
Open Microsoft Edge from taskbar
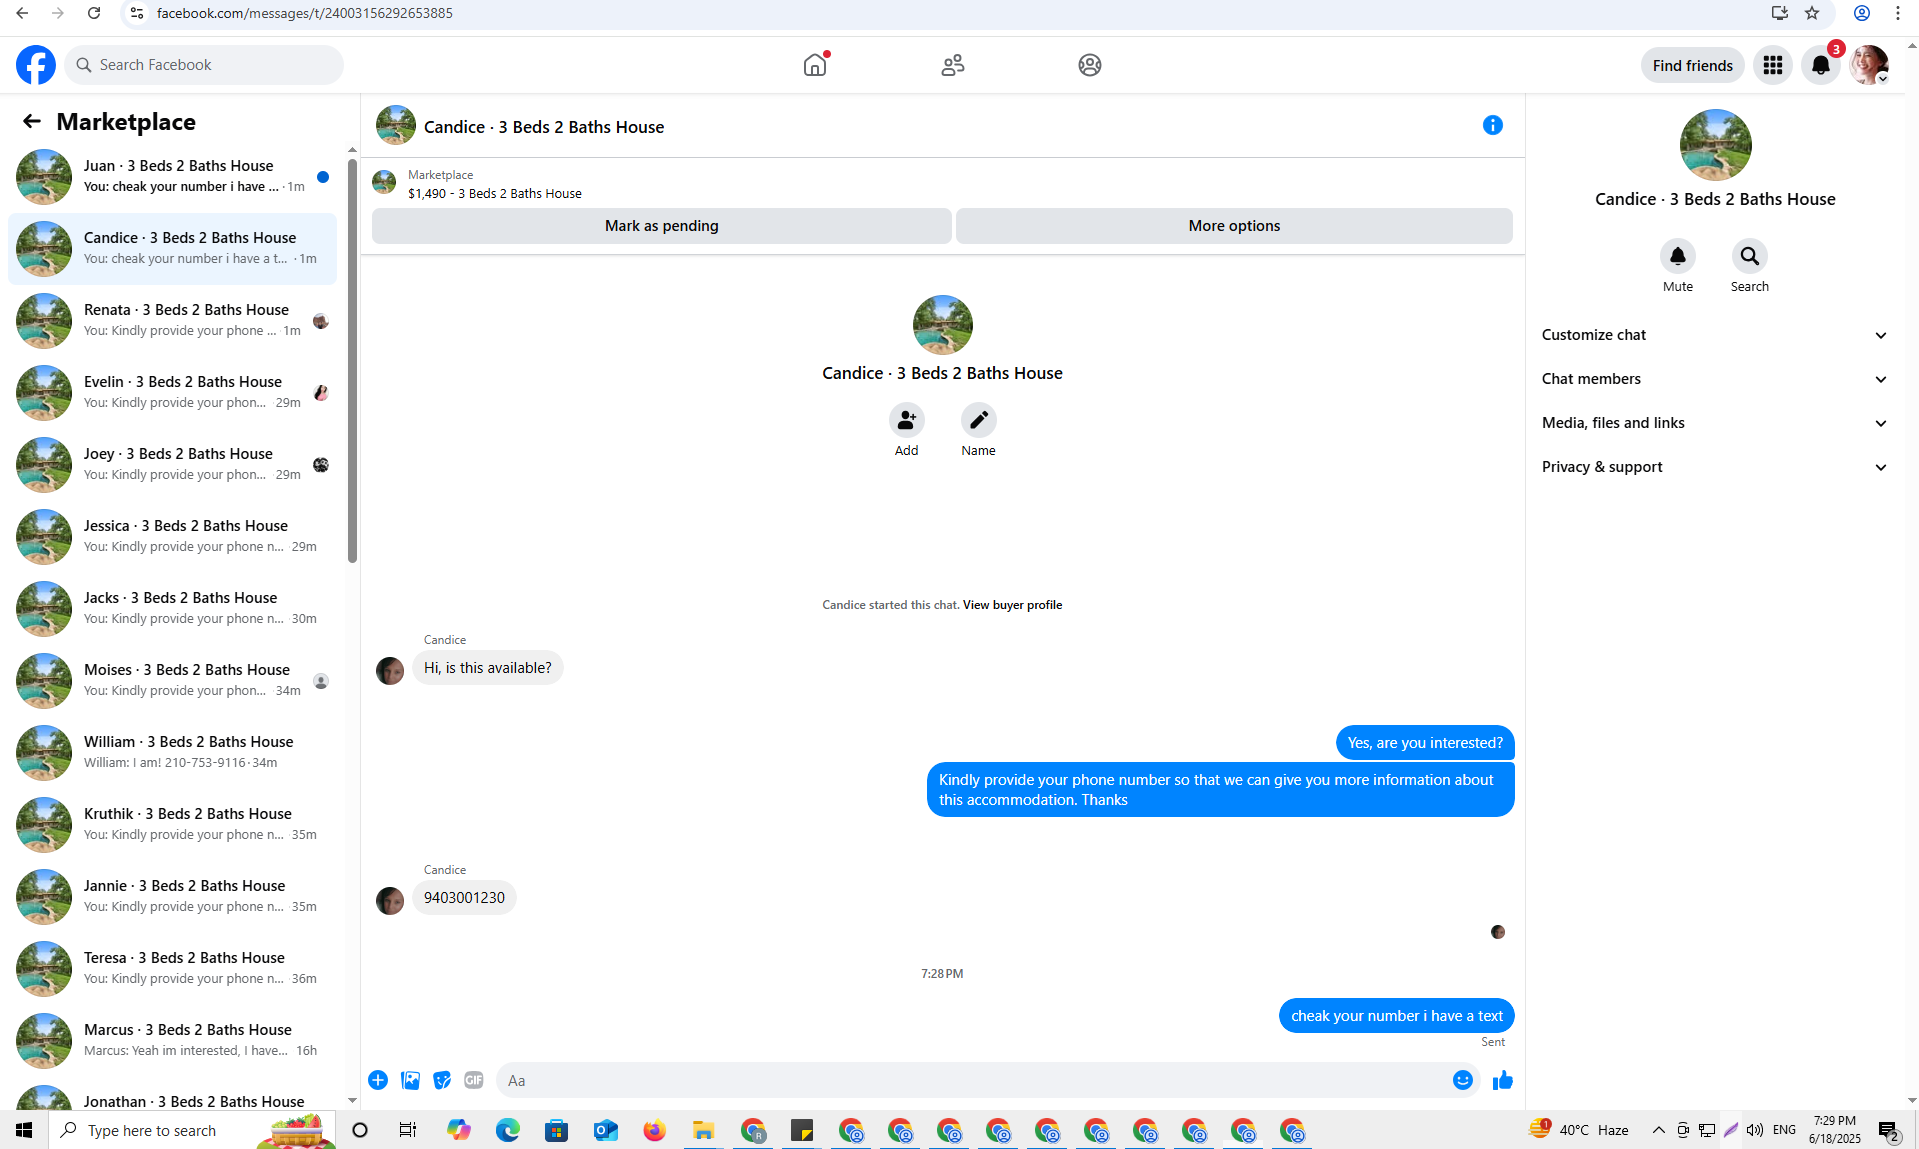(508, 1130)
